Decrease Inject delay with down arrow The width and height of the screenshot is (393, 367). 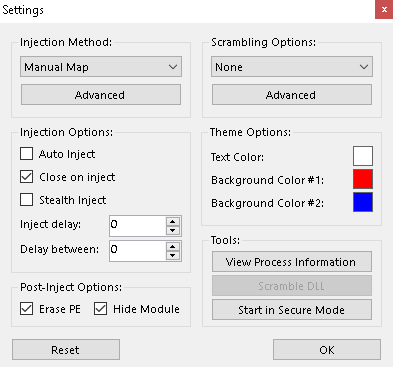(x=173, y=230)
